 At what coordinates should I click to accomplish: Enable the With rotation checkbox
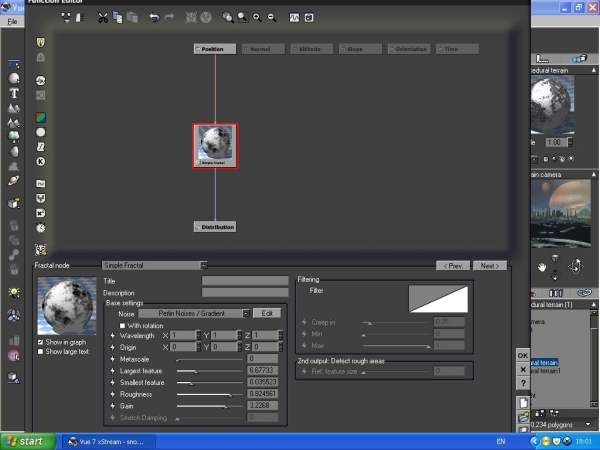[x=122, y=326]
